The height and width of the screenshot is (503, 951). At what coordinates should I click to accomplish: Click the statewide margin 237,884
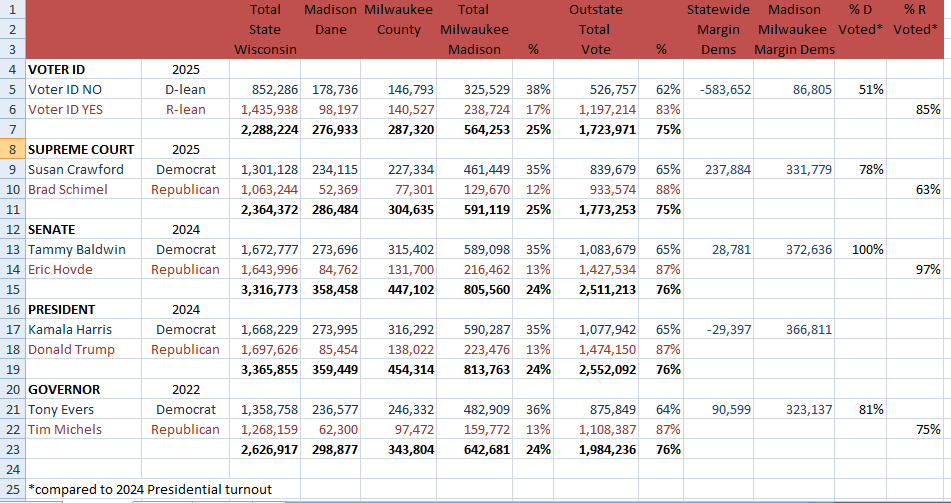pyautogui.click(x=719, y=169)
